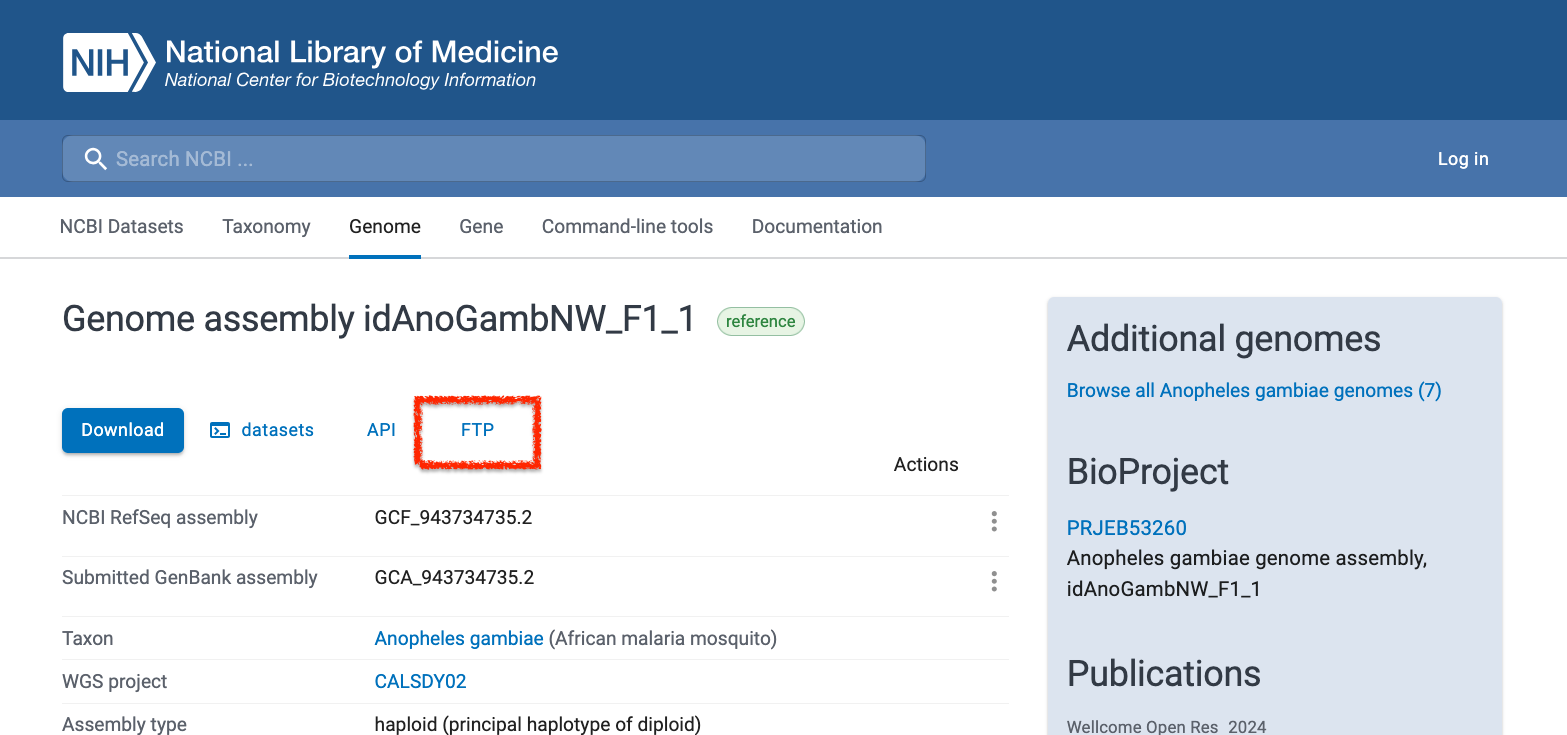The image size is (1567, 735).
Task: Select the Genome tab
Action: 384,226
